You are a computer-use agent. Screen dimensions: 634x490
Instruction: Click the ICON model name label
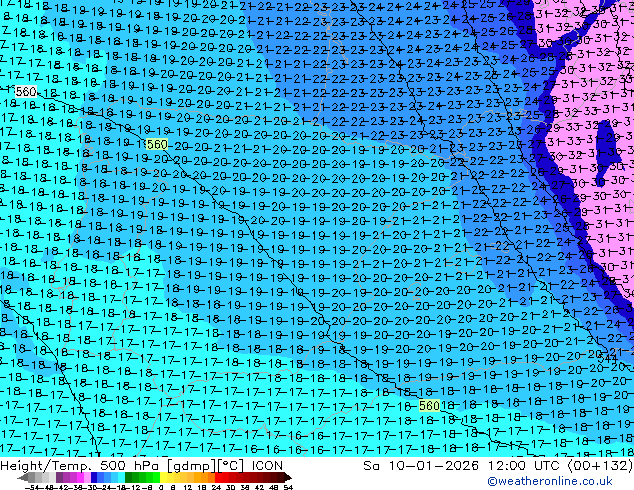coord(267,465)
